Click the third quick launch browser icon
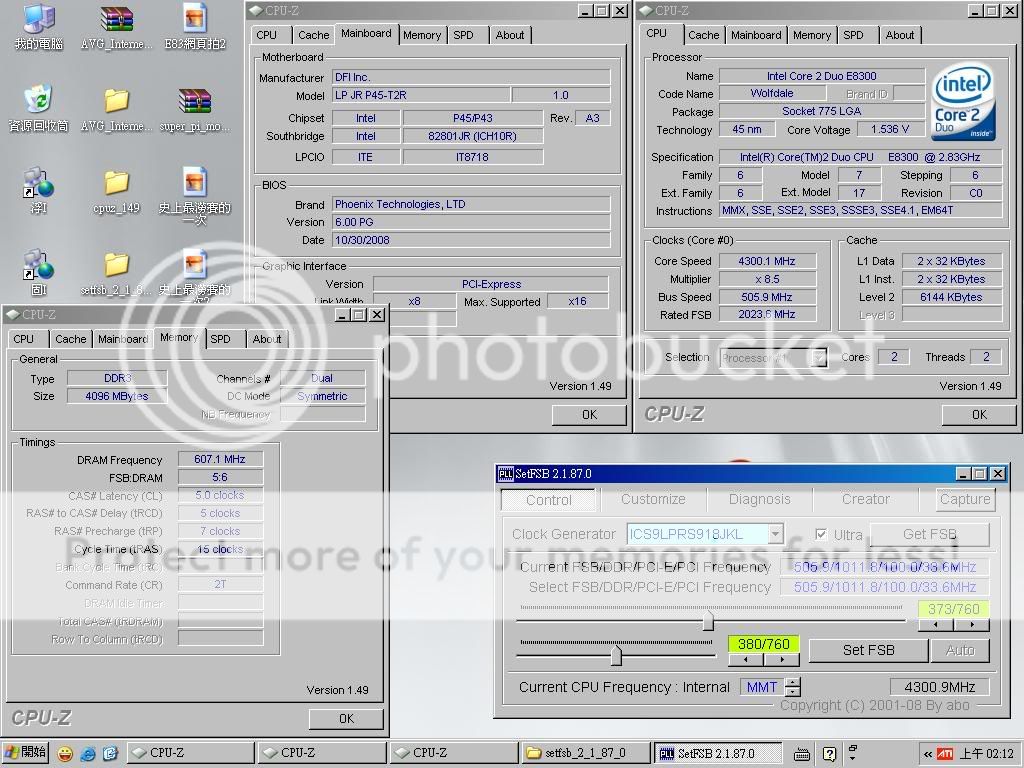 (x=110, y=754)
